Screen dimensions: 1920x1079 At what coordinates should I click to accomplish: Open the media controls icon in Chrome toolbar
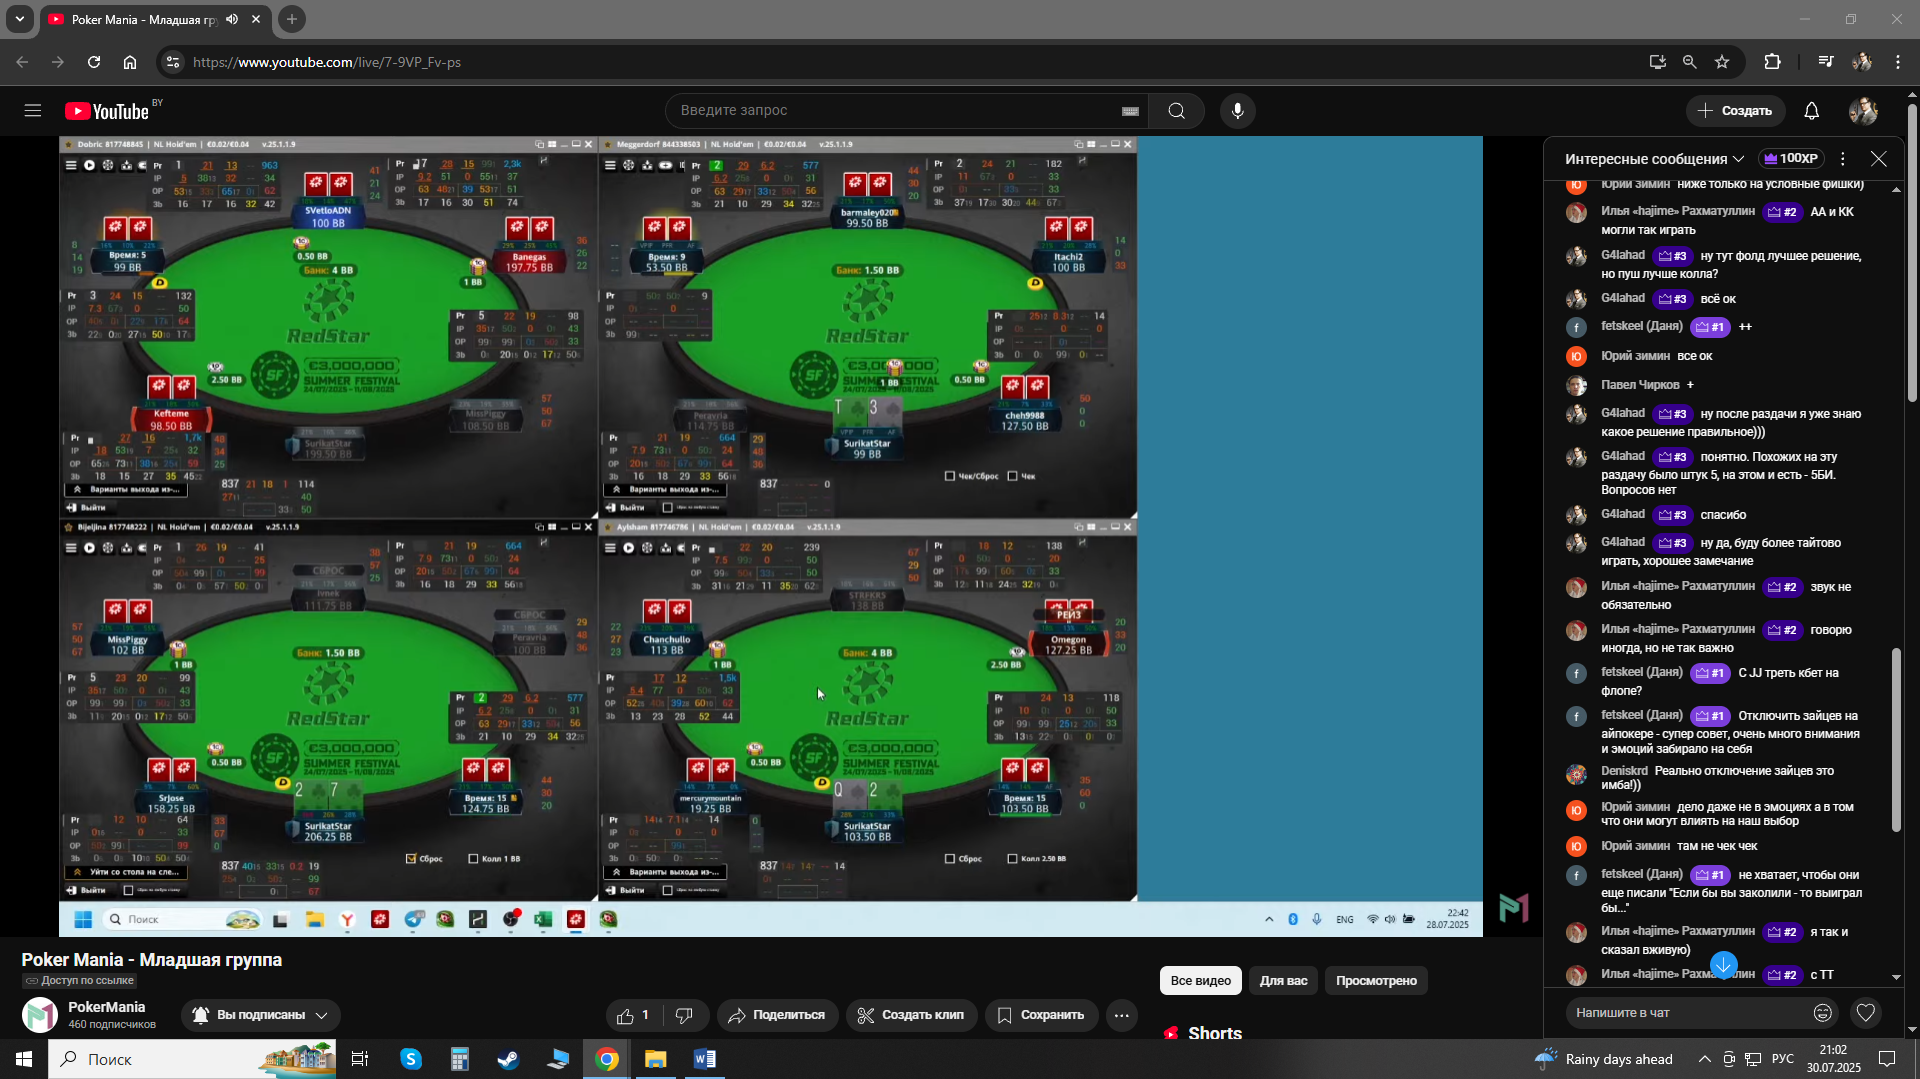(1825, 62)
